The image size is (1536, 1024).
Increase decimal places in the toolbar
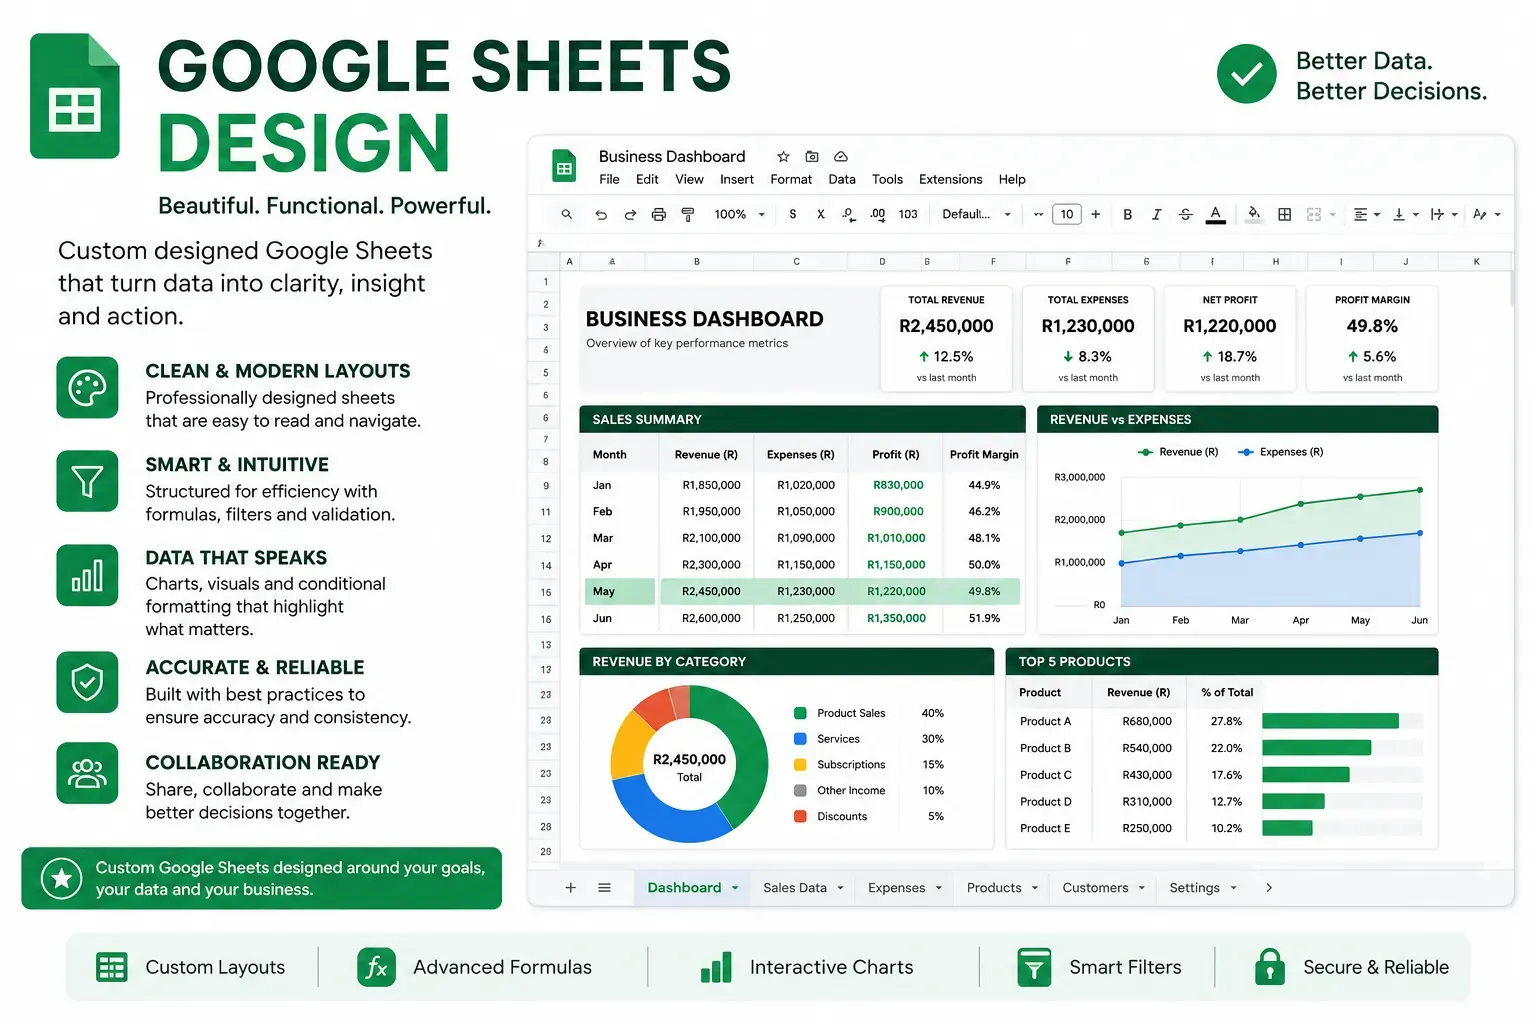878,214
